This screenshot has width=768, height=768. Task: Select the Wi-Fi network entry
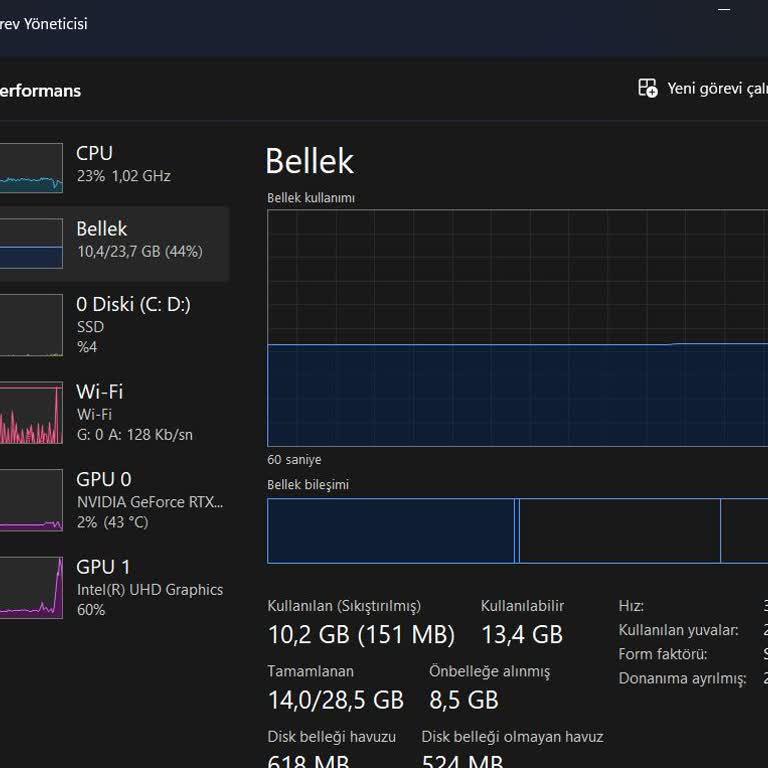tap(114, 412)
